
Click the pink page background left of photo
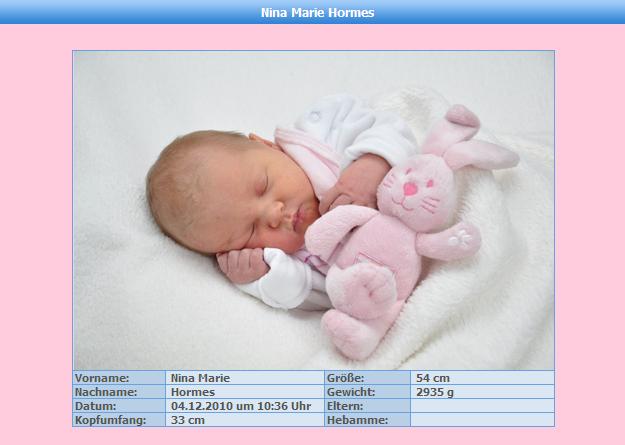coord(36,220)
